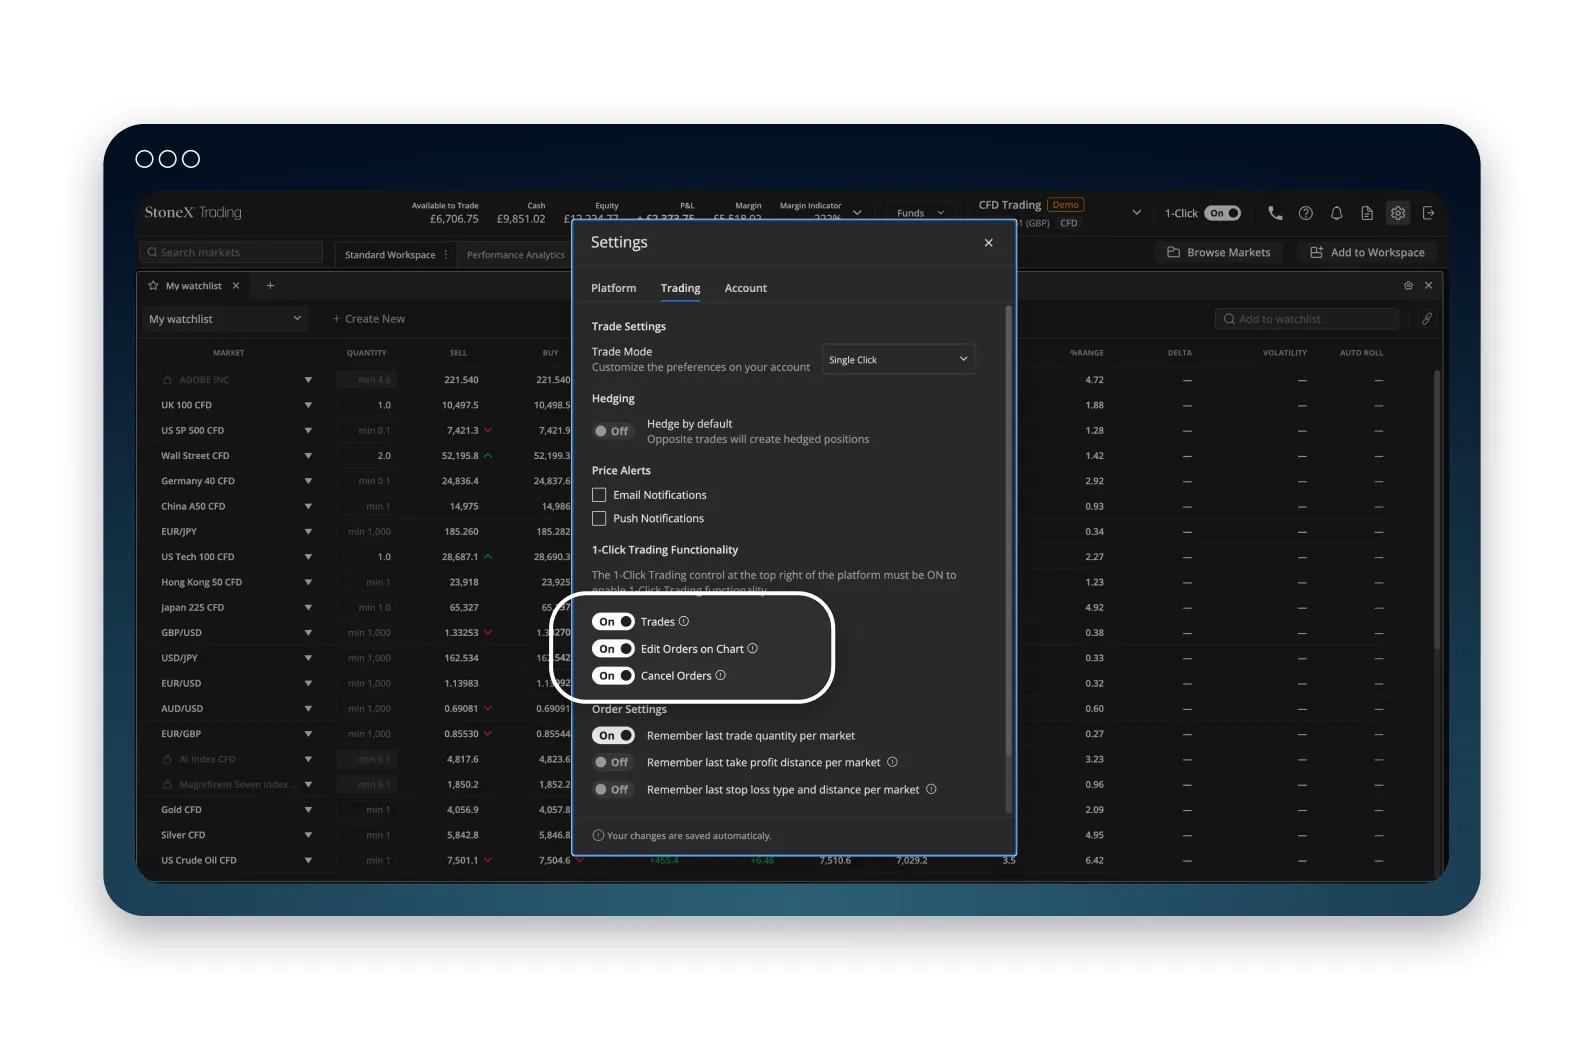
Task: Check Email Notifications box
Action: (x=599, y=495)
